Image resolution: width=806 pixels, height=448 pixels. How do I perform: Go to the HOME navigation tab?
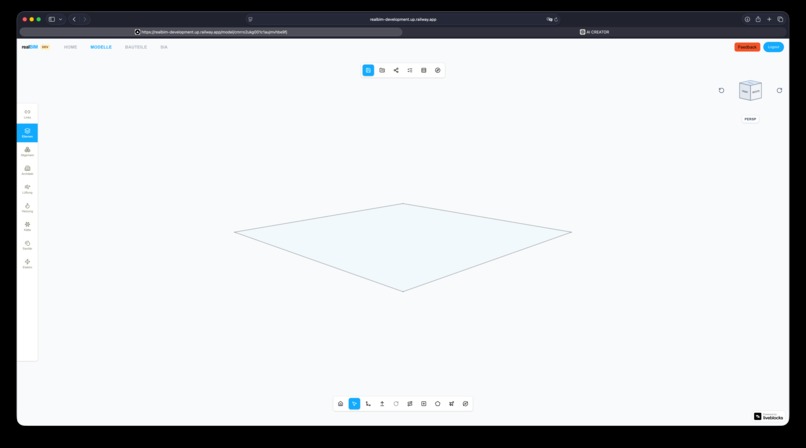[70, 47]
